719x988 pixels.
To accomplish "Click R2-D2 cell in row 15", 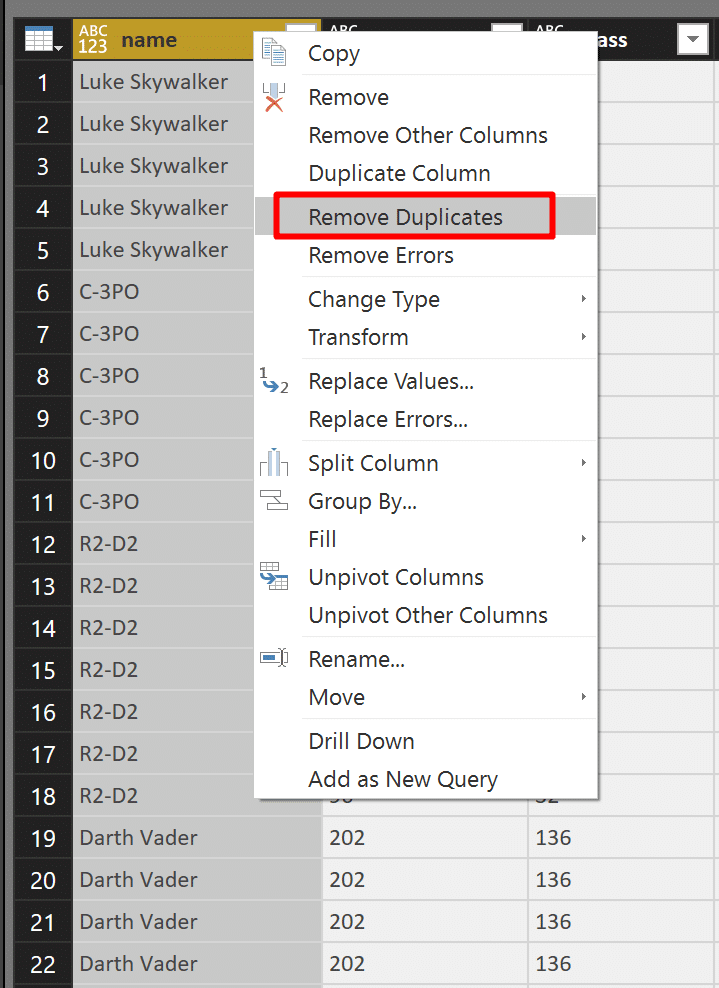I will click(x=164, y=670).
